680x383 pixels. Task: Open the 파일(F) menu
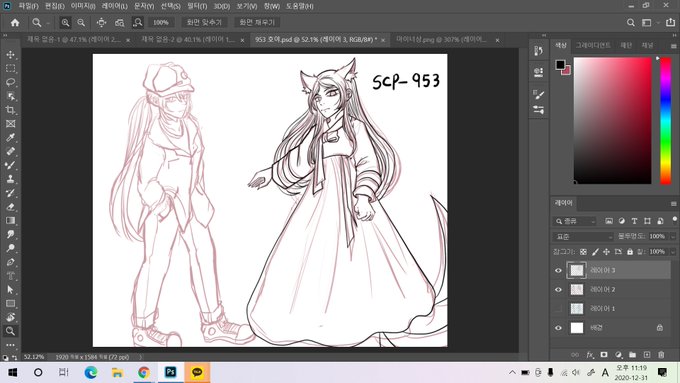click(28, 6)
